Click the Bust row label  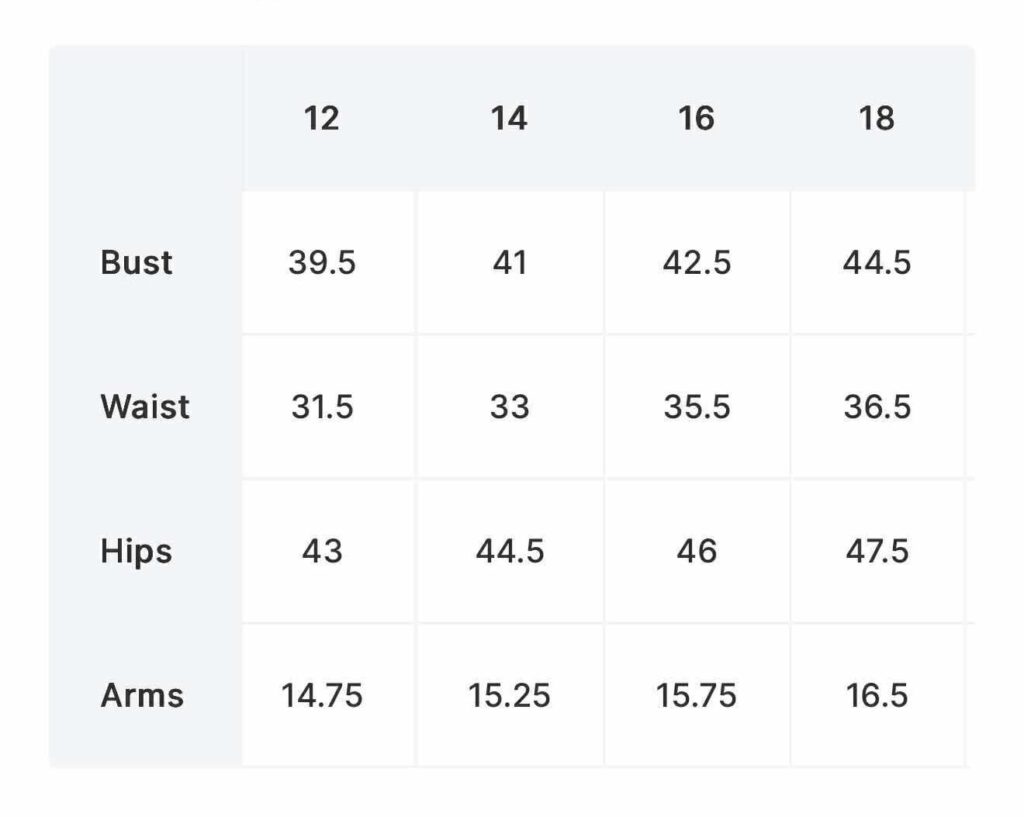(x=136, y=263)
